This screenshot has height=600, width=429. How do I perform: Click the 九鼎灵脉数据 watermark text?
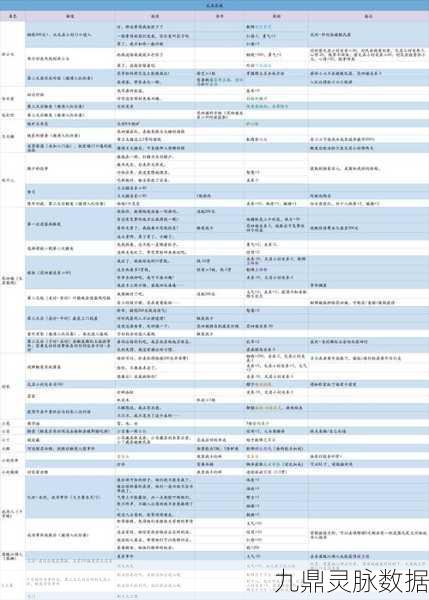point(352,581)
